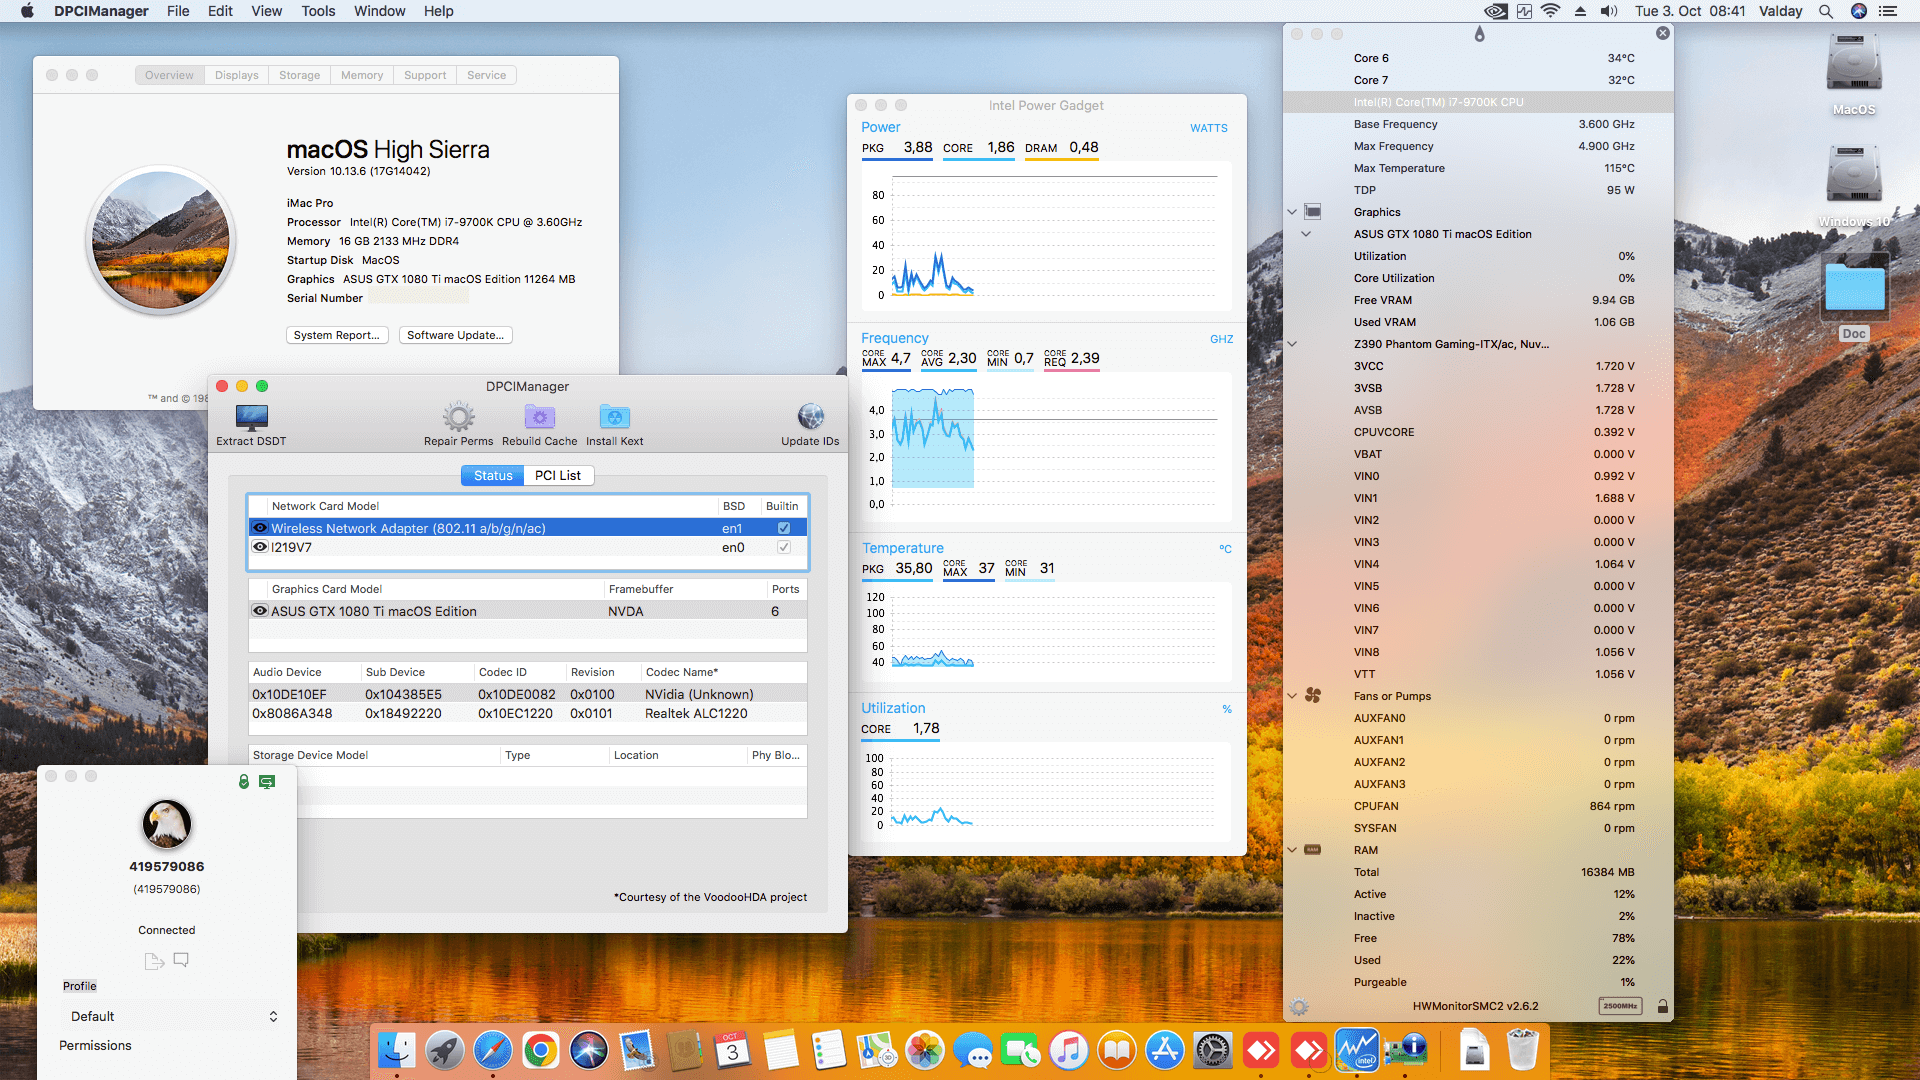Click chat icon in AnyDesk panel
Image resolution: width=1920 pixels, height=1080 pixels.
181,960
